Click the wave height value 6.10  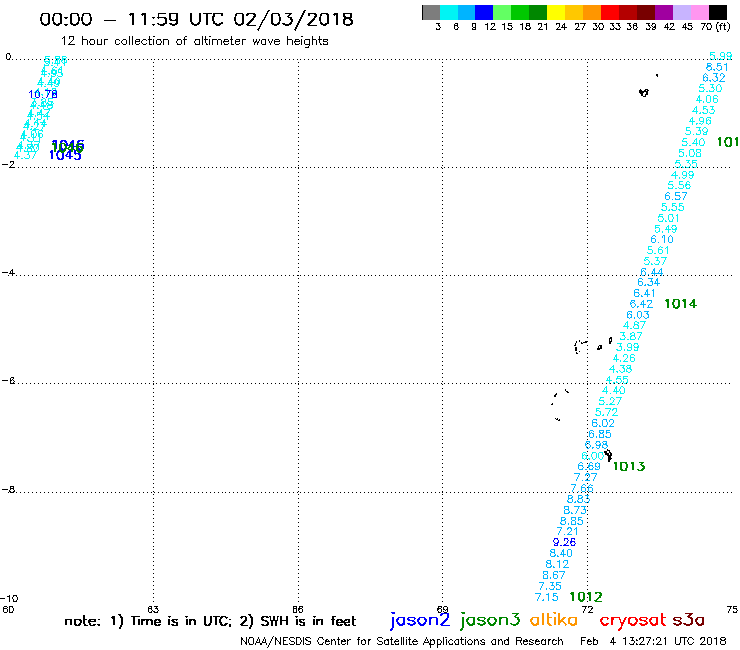(x=662, y=239)
